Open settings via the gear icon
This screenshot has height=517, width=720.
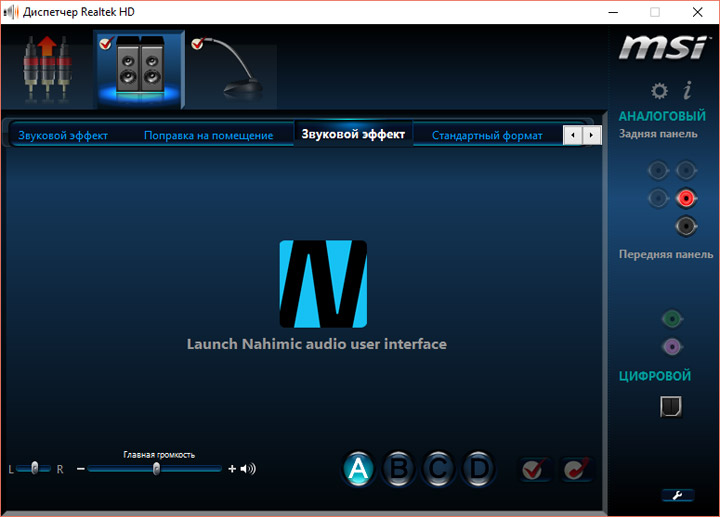click(x=659, y=90)
